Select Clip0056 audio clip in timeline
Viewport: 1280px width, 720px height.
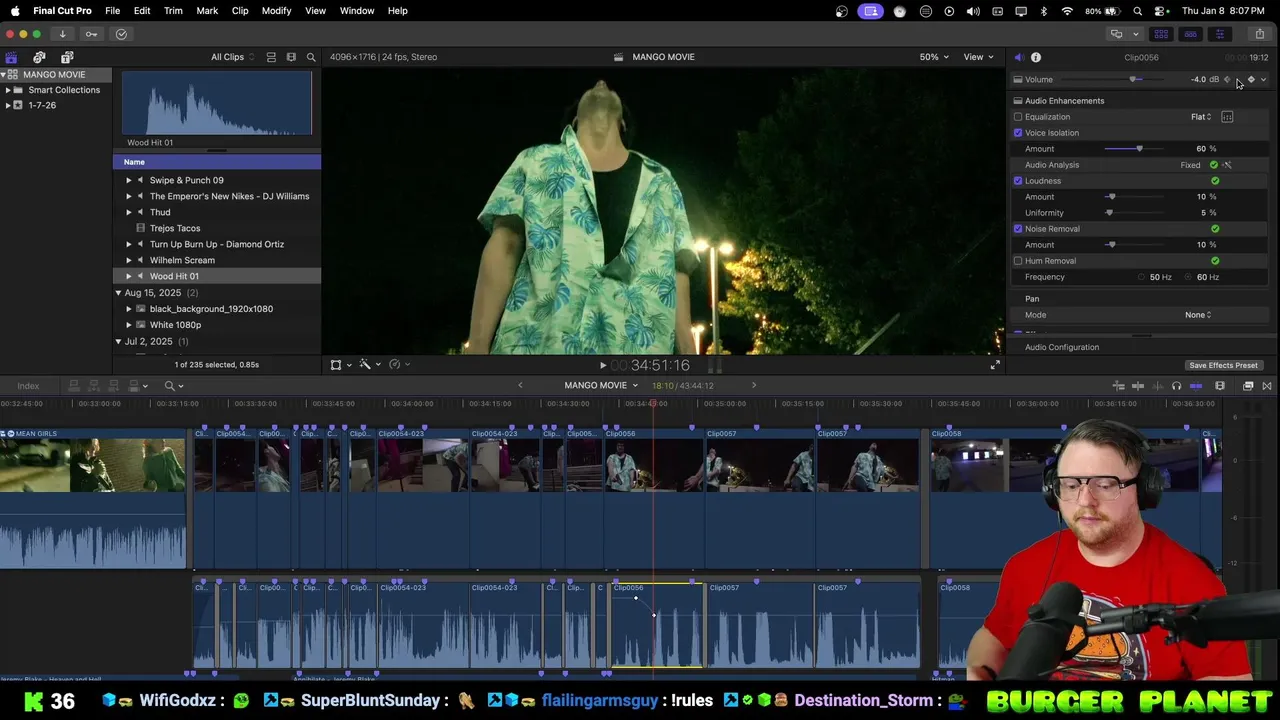pyautogui.click(x=657, y=626)
